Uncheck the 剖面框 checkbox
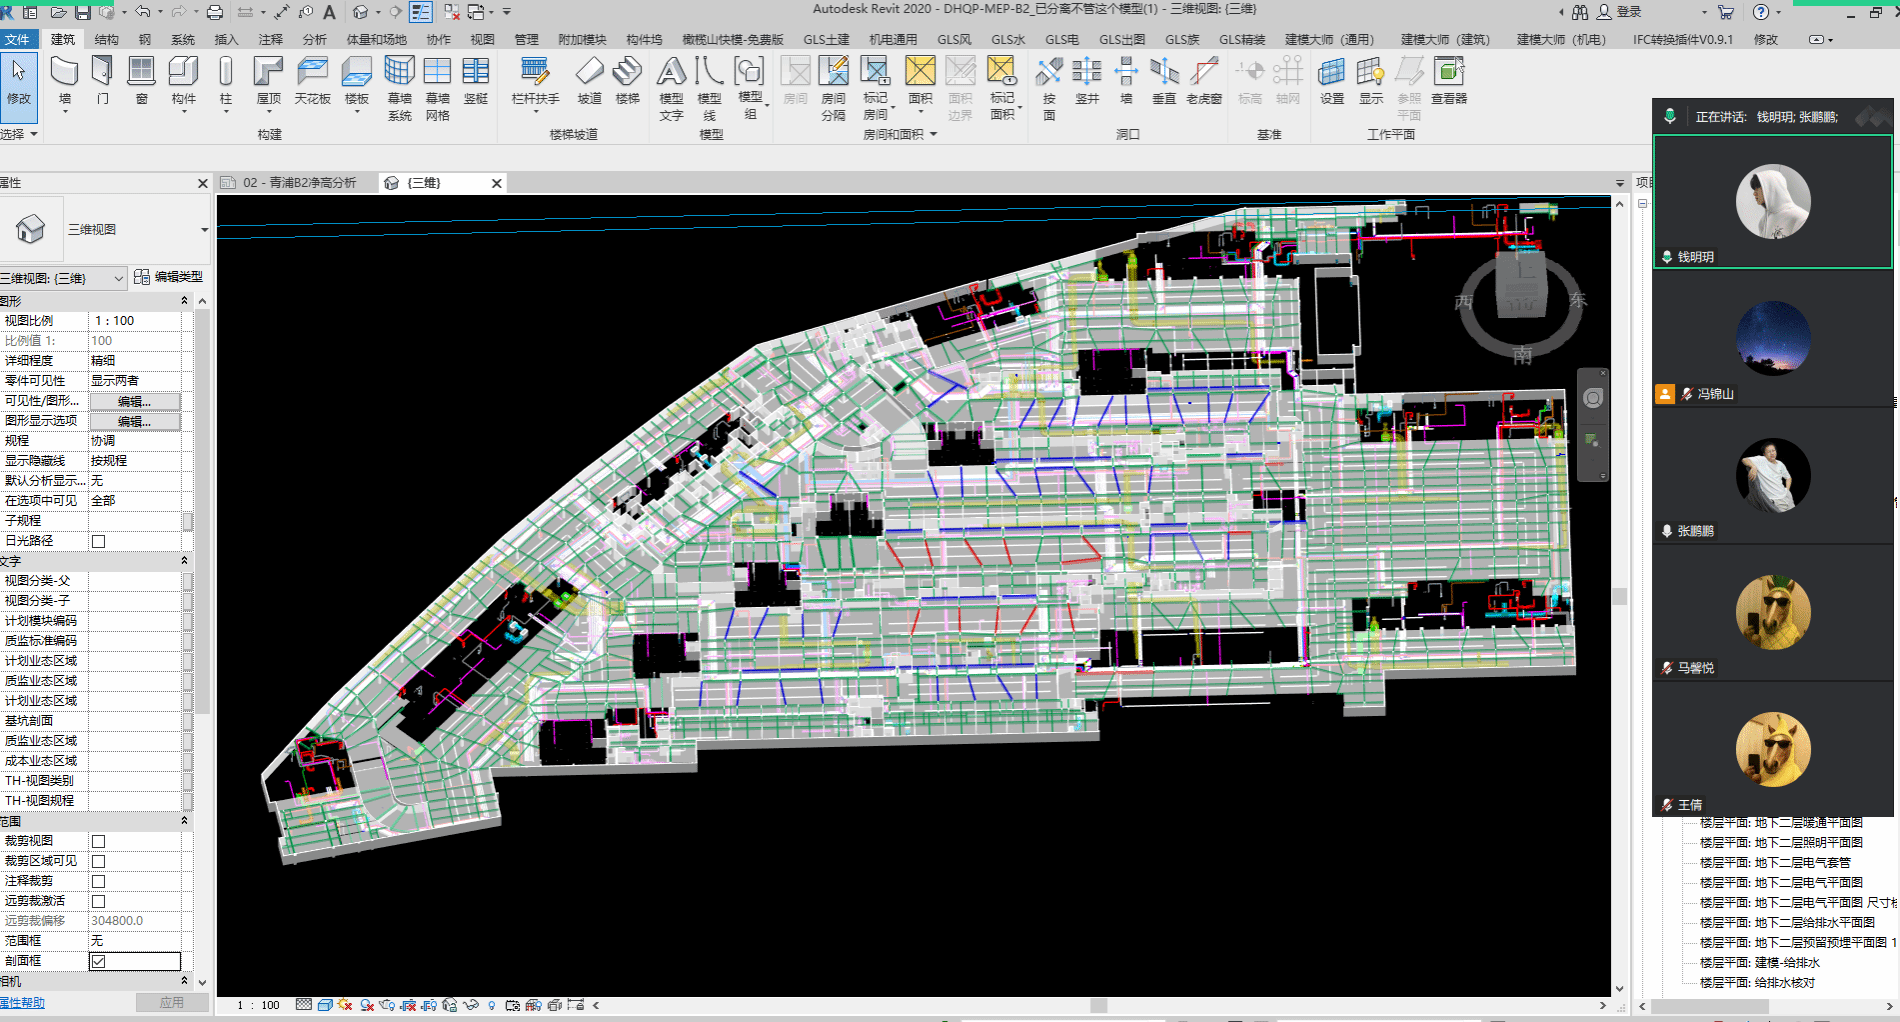This screenshot has height=1022, width=1900. (98, 961)
